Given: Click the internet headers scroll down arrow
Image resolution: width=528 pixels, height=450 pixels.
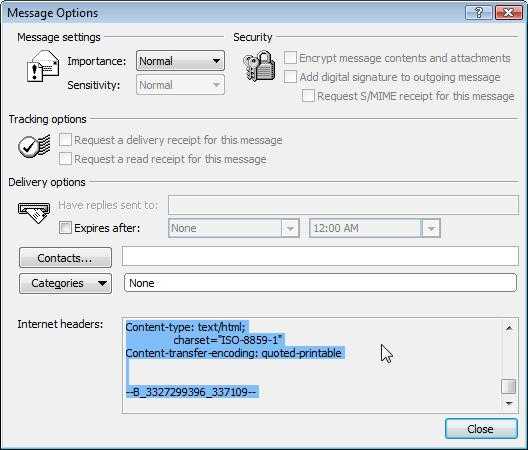Looking at the screenshot, I should click(509, 403).
